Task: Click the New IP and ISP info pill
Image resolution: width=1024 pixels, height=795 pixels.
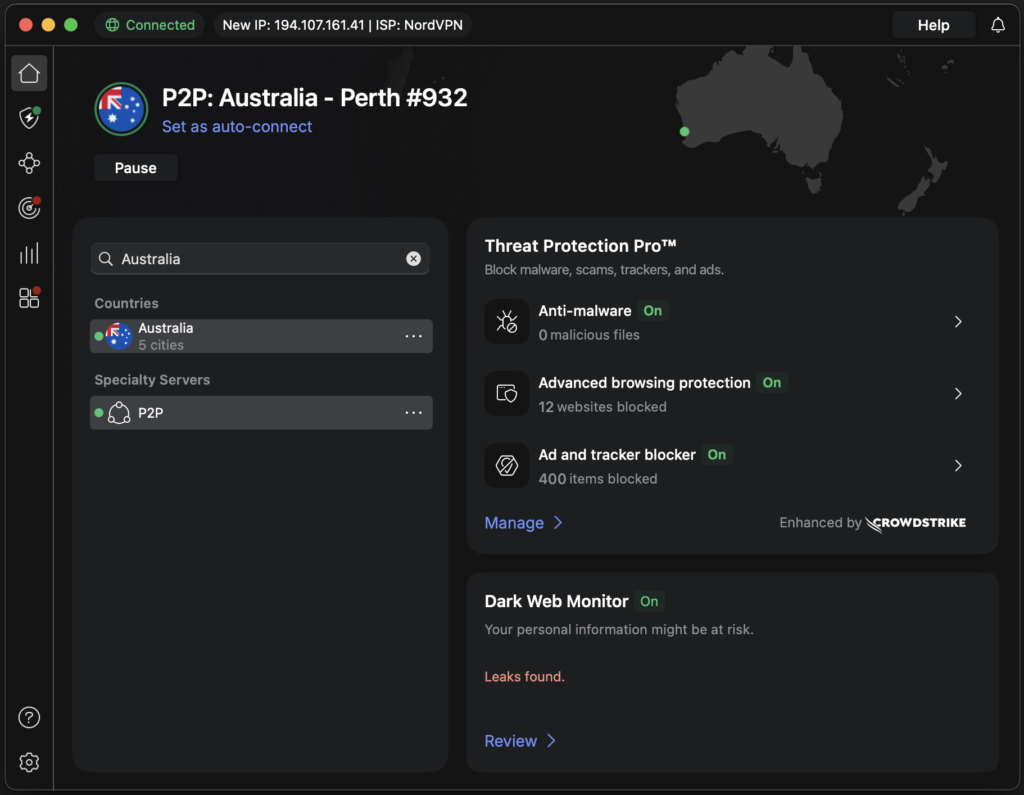Action: tap(342, 25)
